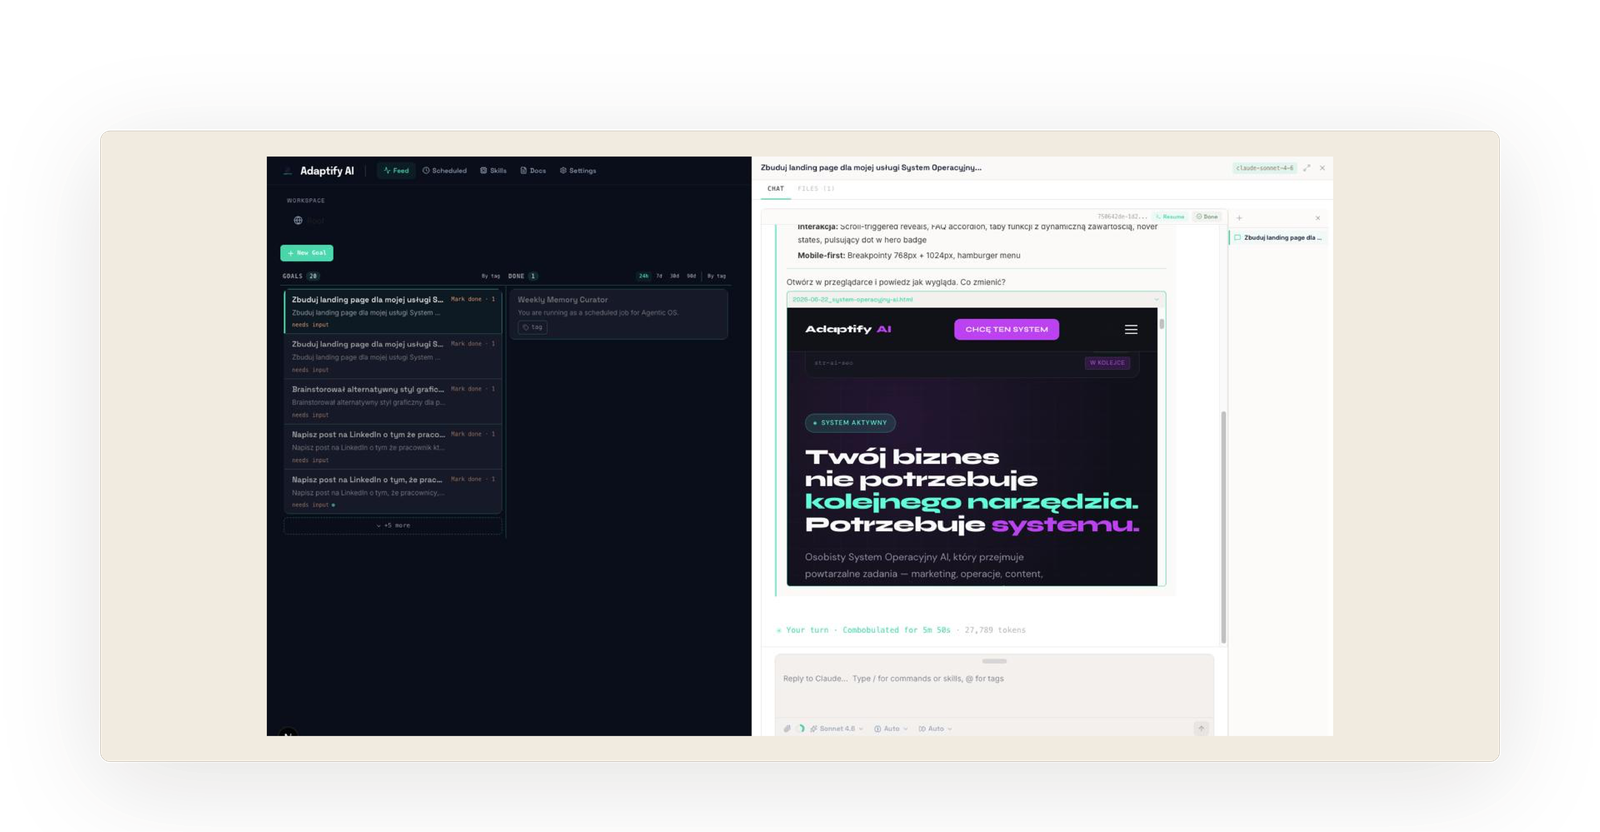Close the chat panel header X
The image size is (1600, 832).
[x=1322, y=168]
